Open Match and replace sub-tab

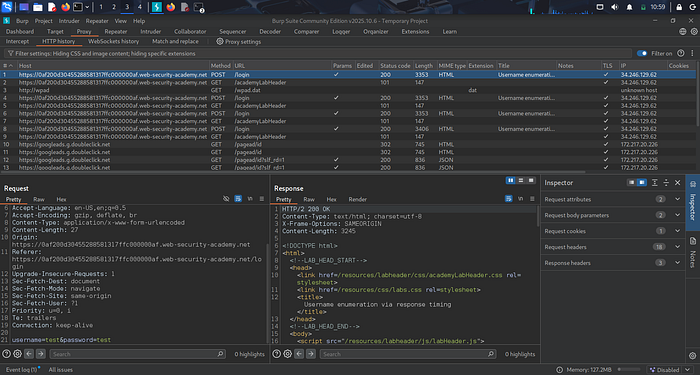(175, 41)
